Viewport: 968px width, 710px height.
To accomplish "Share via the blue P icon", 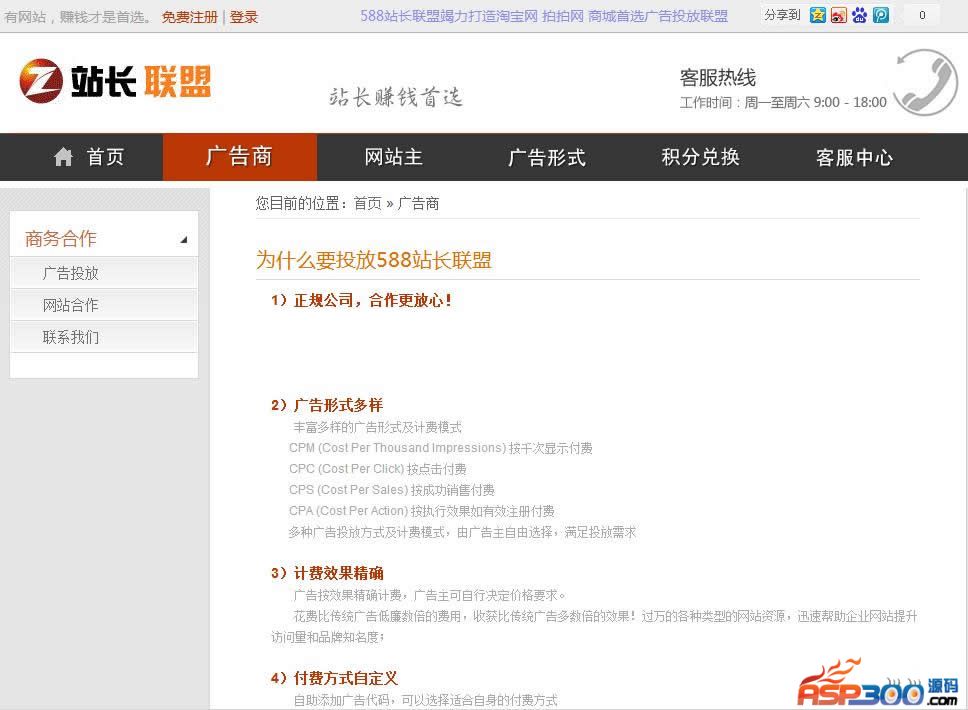I will [881, 15].
